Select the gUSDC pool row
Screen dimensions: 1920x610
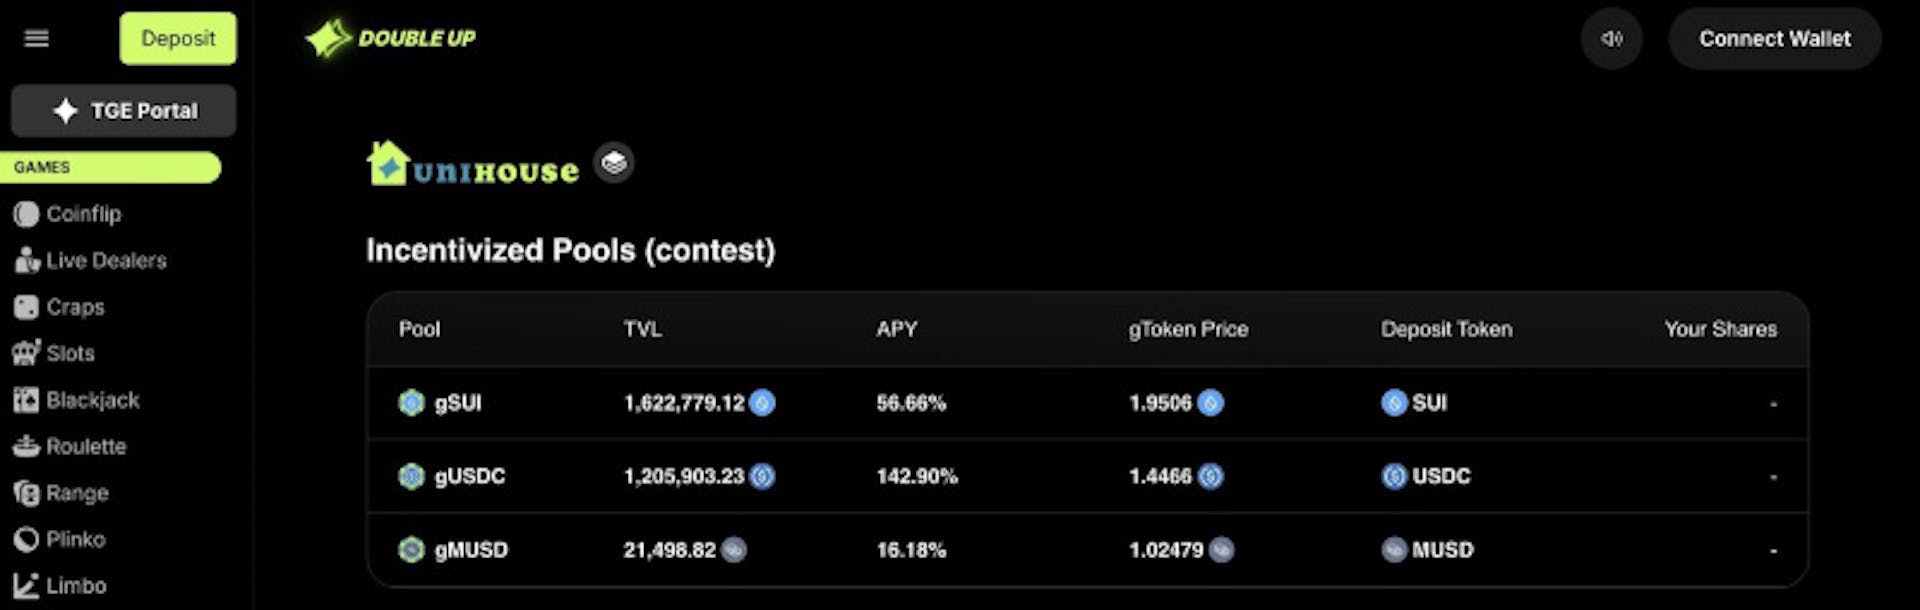click(469, 476)
